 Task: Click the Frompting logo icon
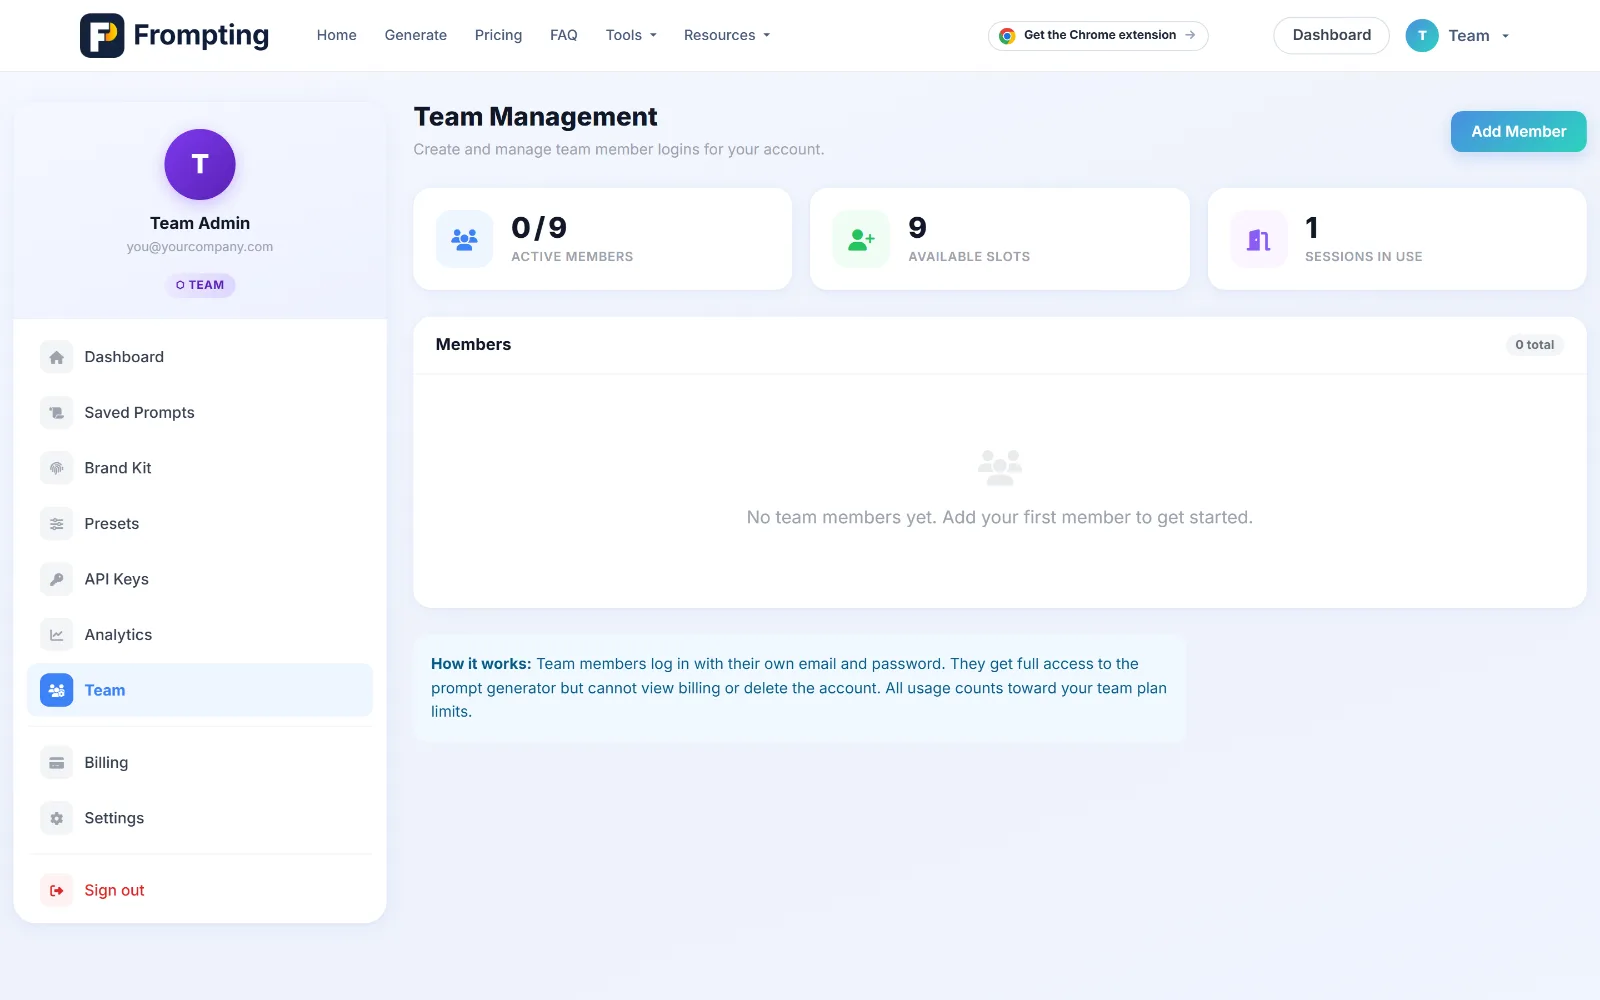coord(102,35)
